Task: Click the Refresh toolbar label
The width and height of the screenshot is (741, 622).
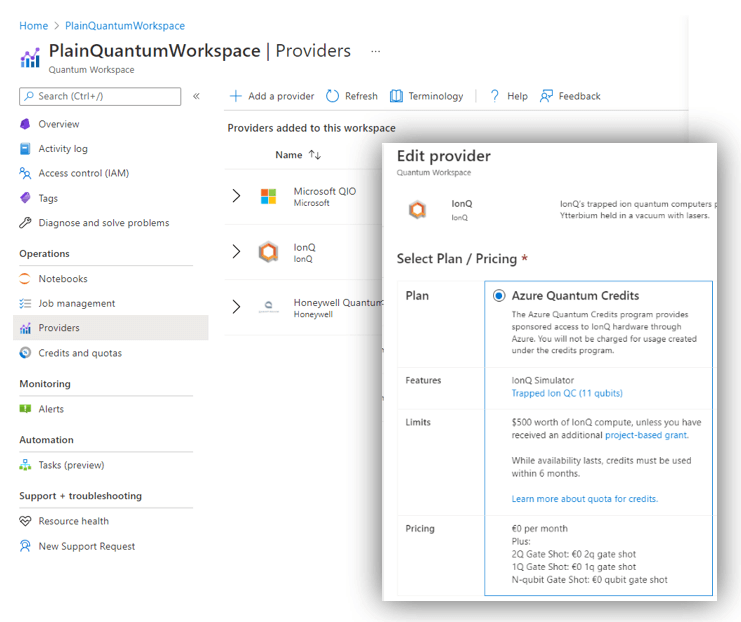Action: (361, 96)
